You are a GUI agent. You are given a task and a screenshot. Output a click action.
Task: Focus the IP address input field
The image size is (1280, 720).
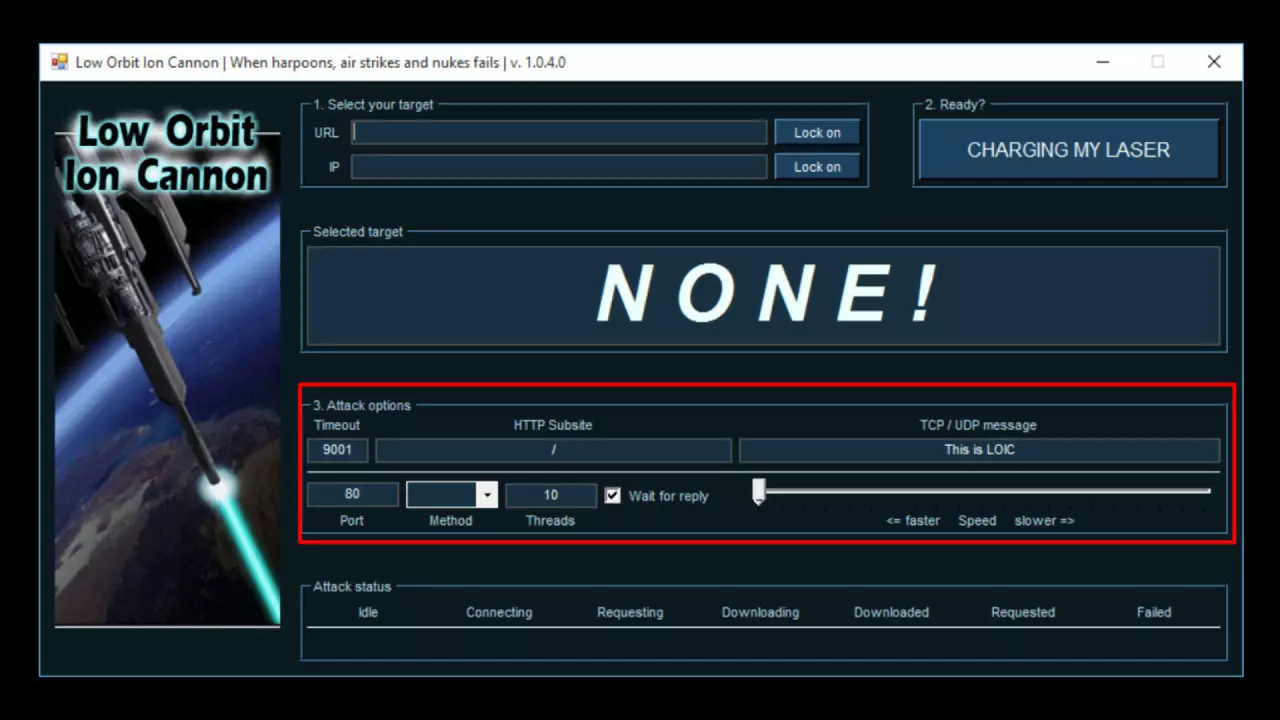[x=559, y=167]
